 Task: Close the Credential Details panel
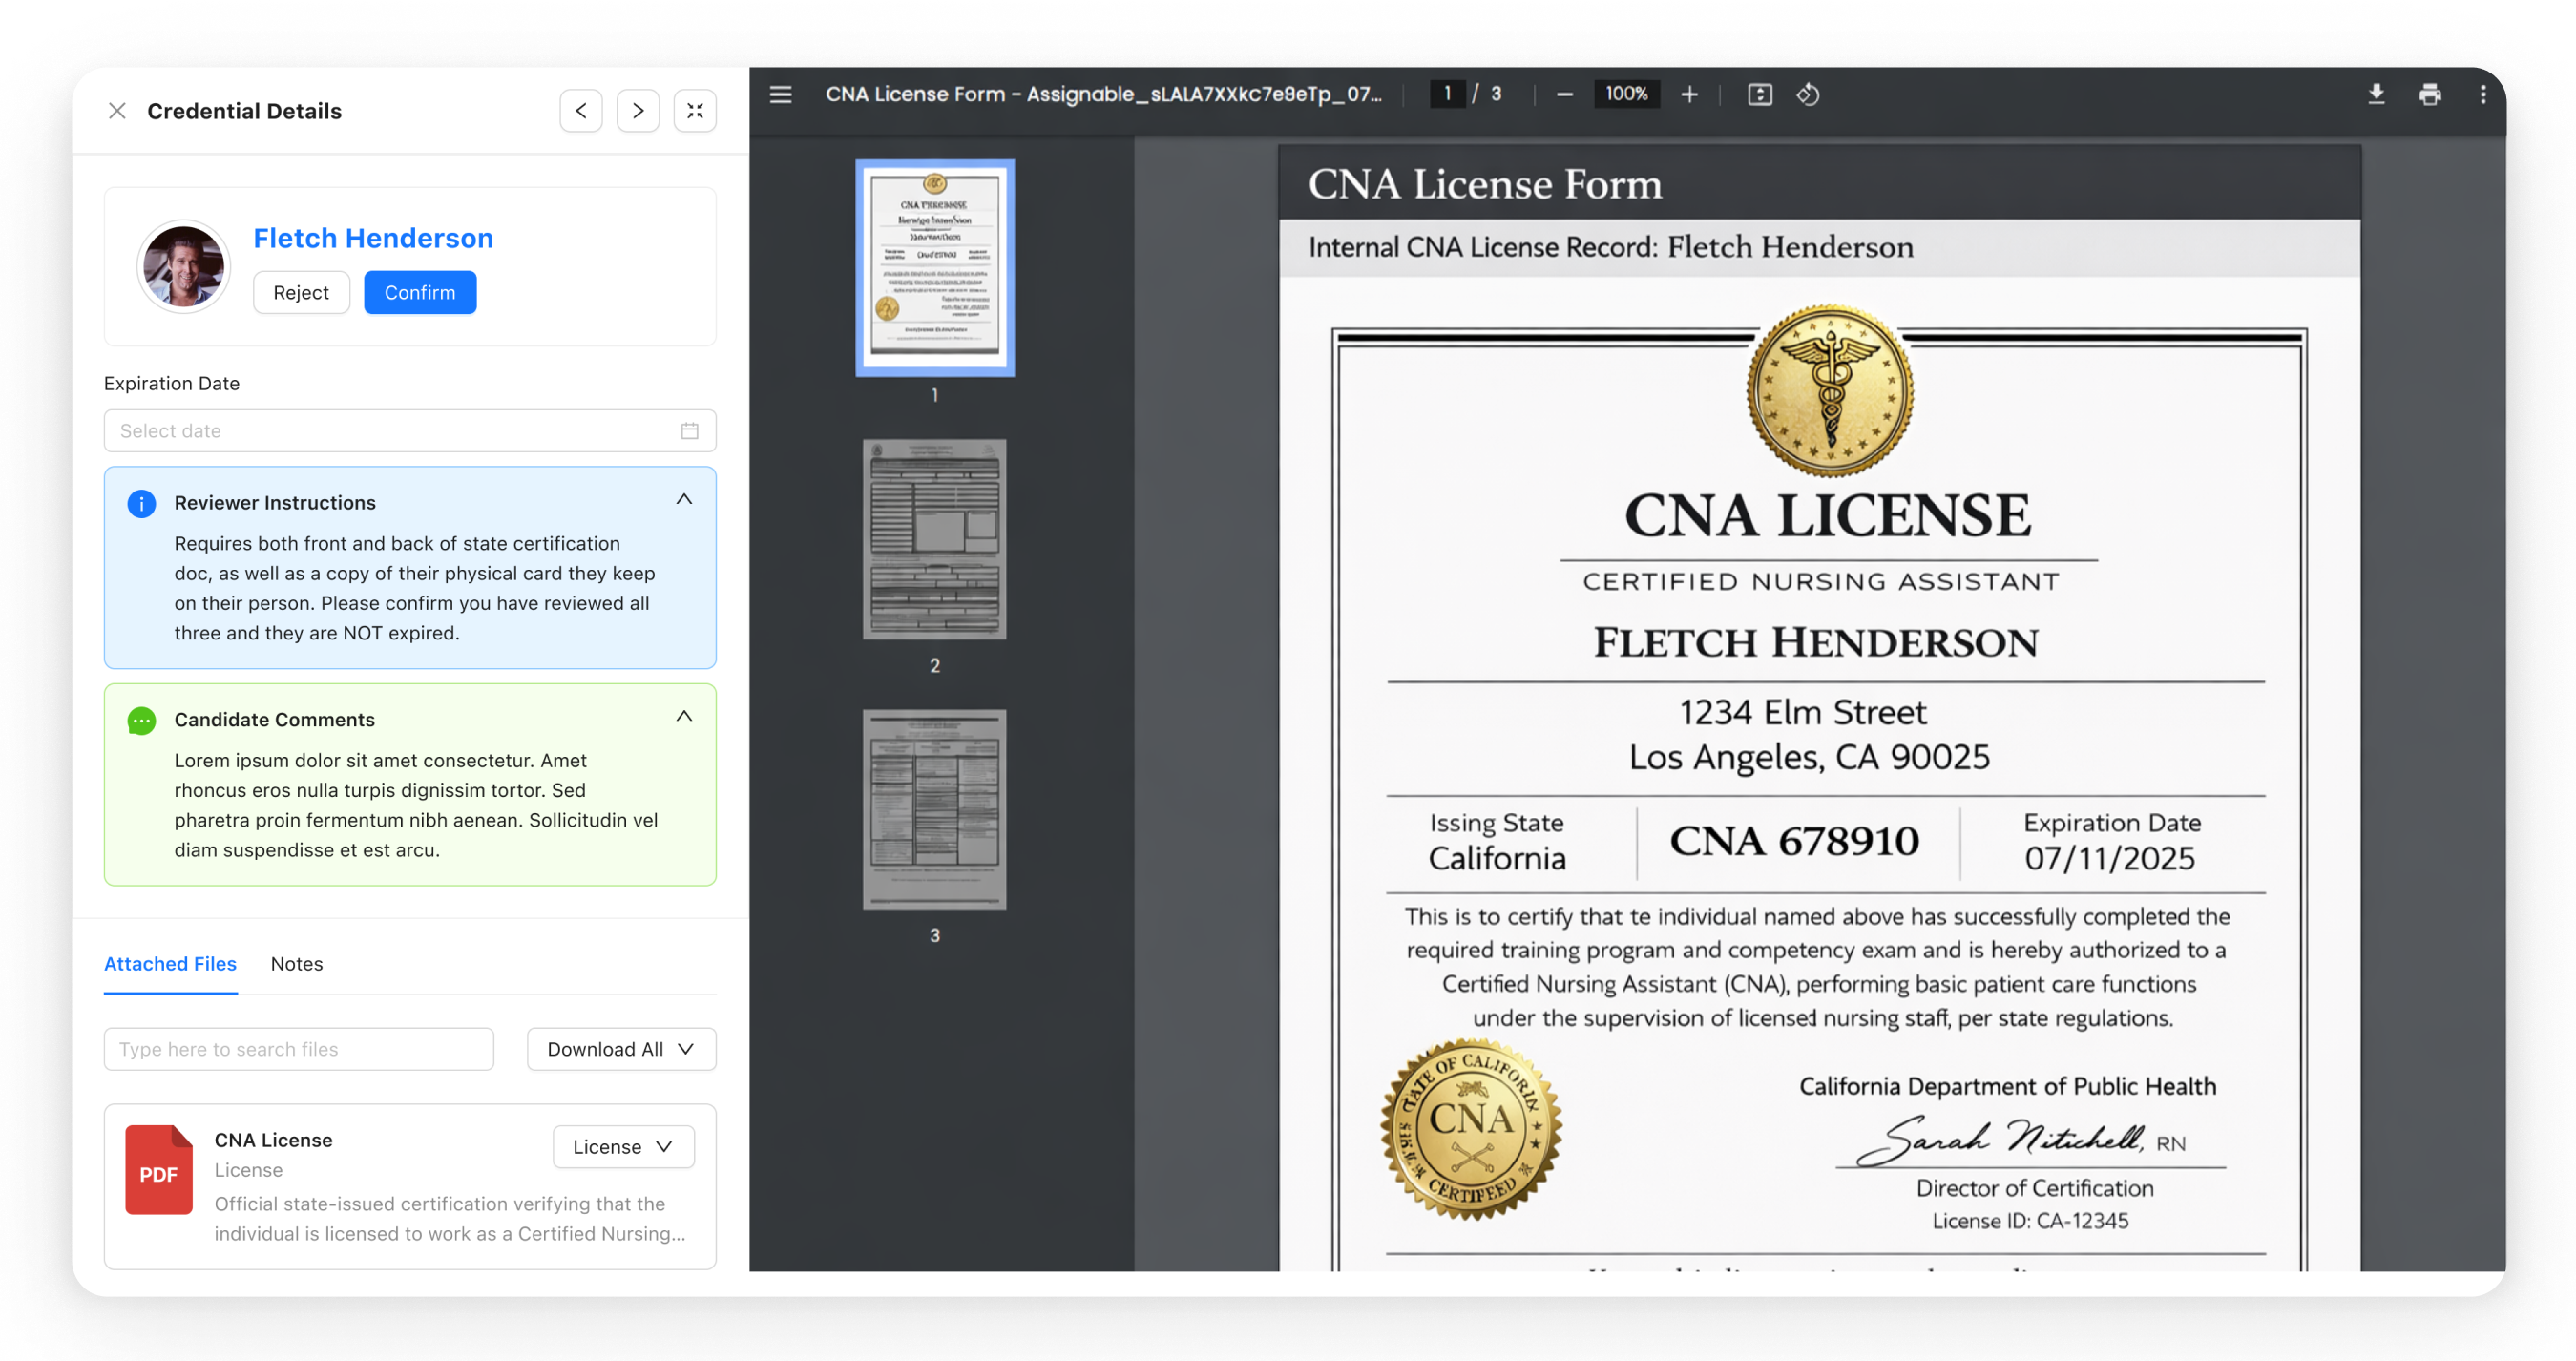coord(117,111)
